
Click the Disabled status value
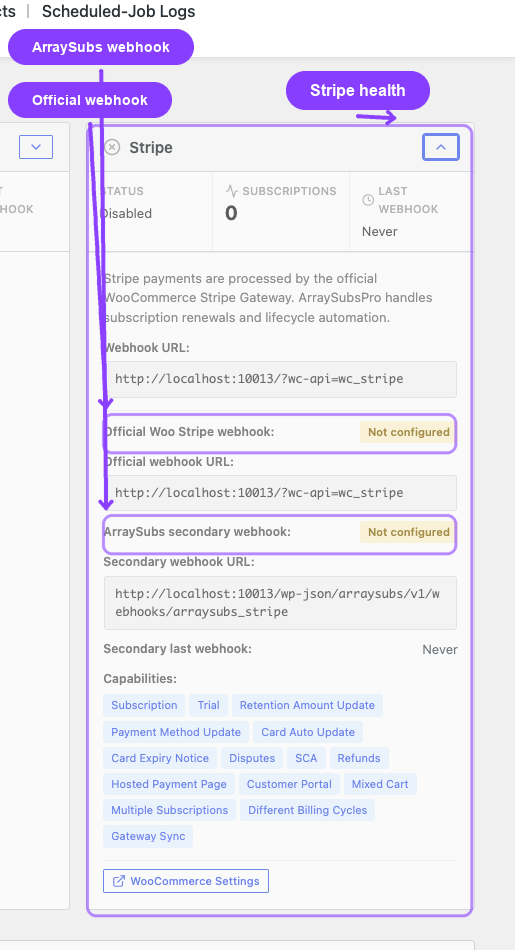pyautogui.click(x=126, y=213)
